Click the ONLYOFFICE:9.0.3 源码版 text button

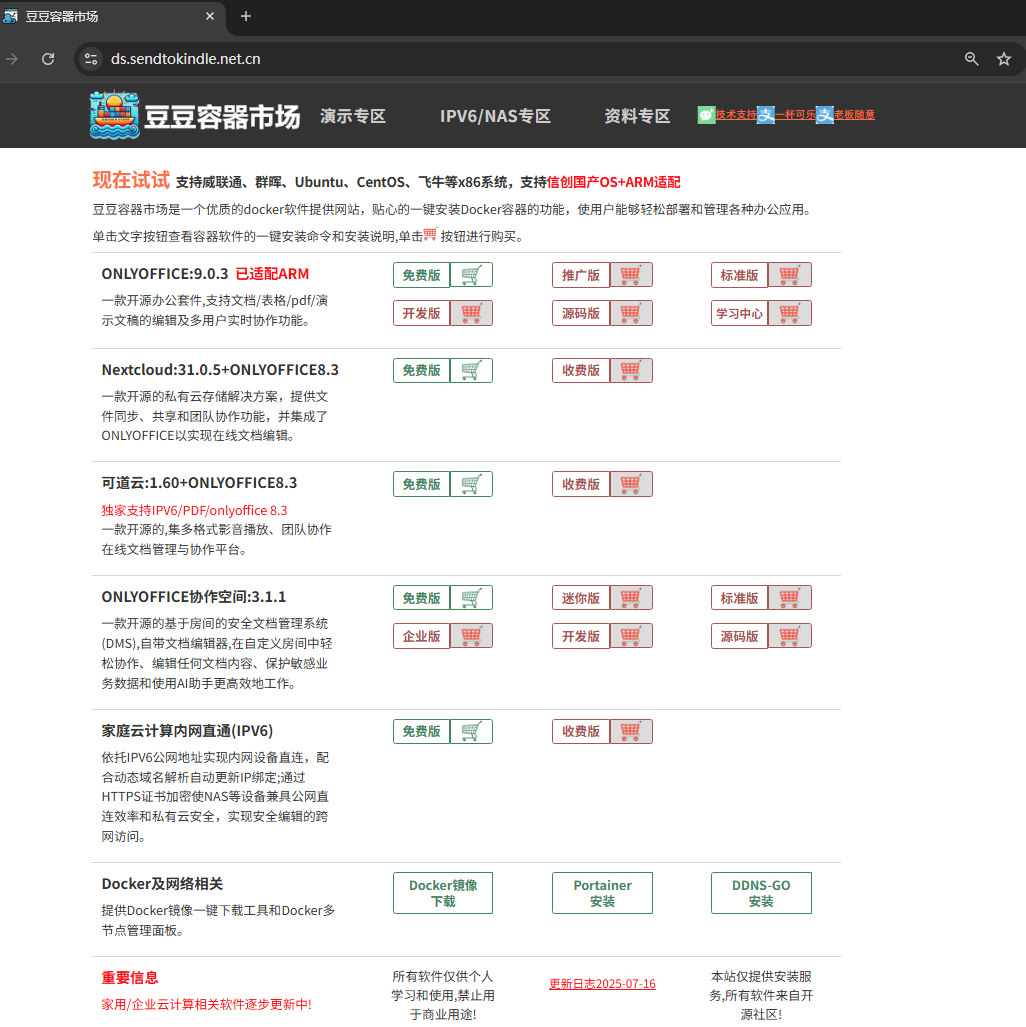click(580, 313)
